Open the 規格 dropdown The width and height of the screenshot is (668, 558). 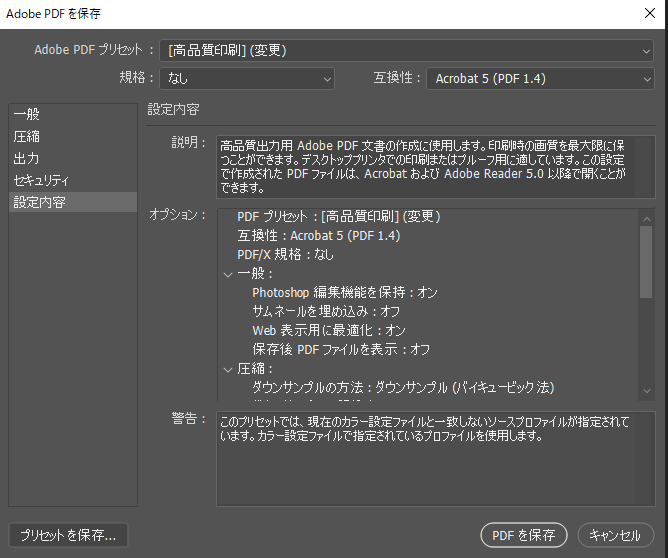(x=247, y=78)
